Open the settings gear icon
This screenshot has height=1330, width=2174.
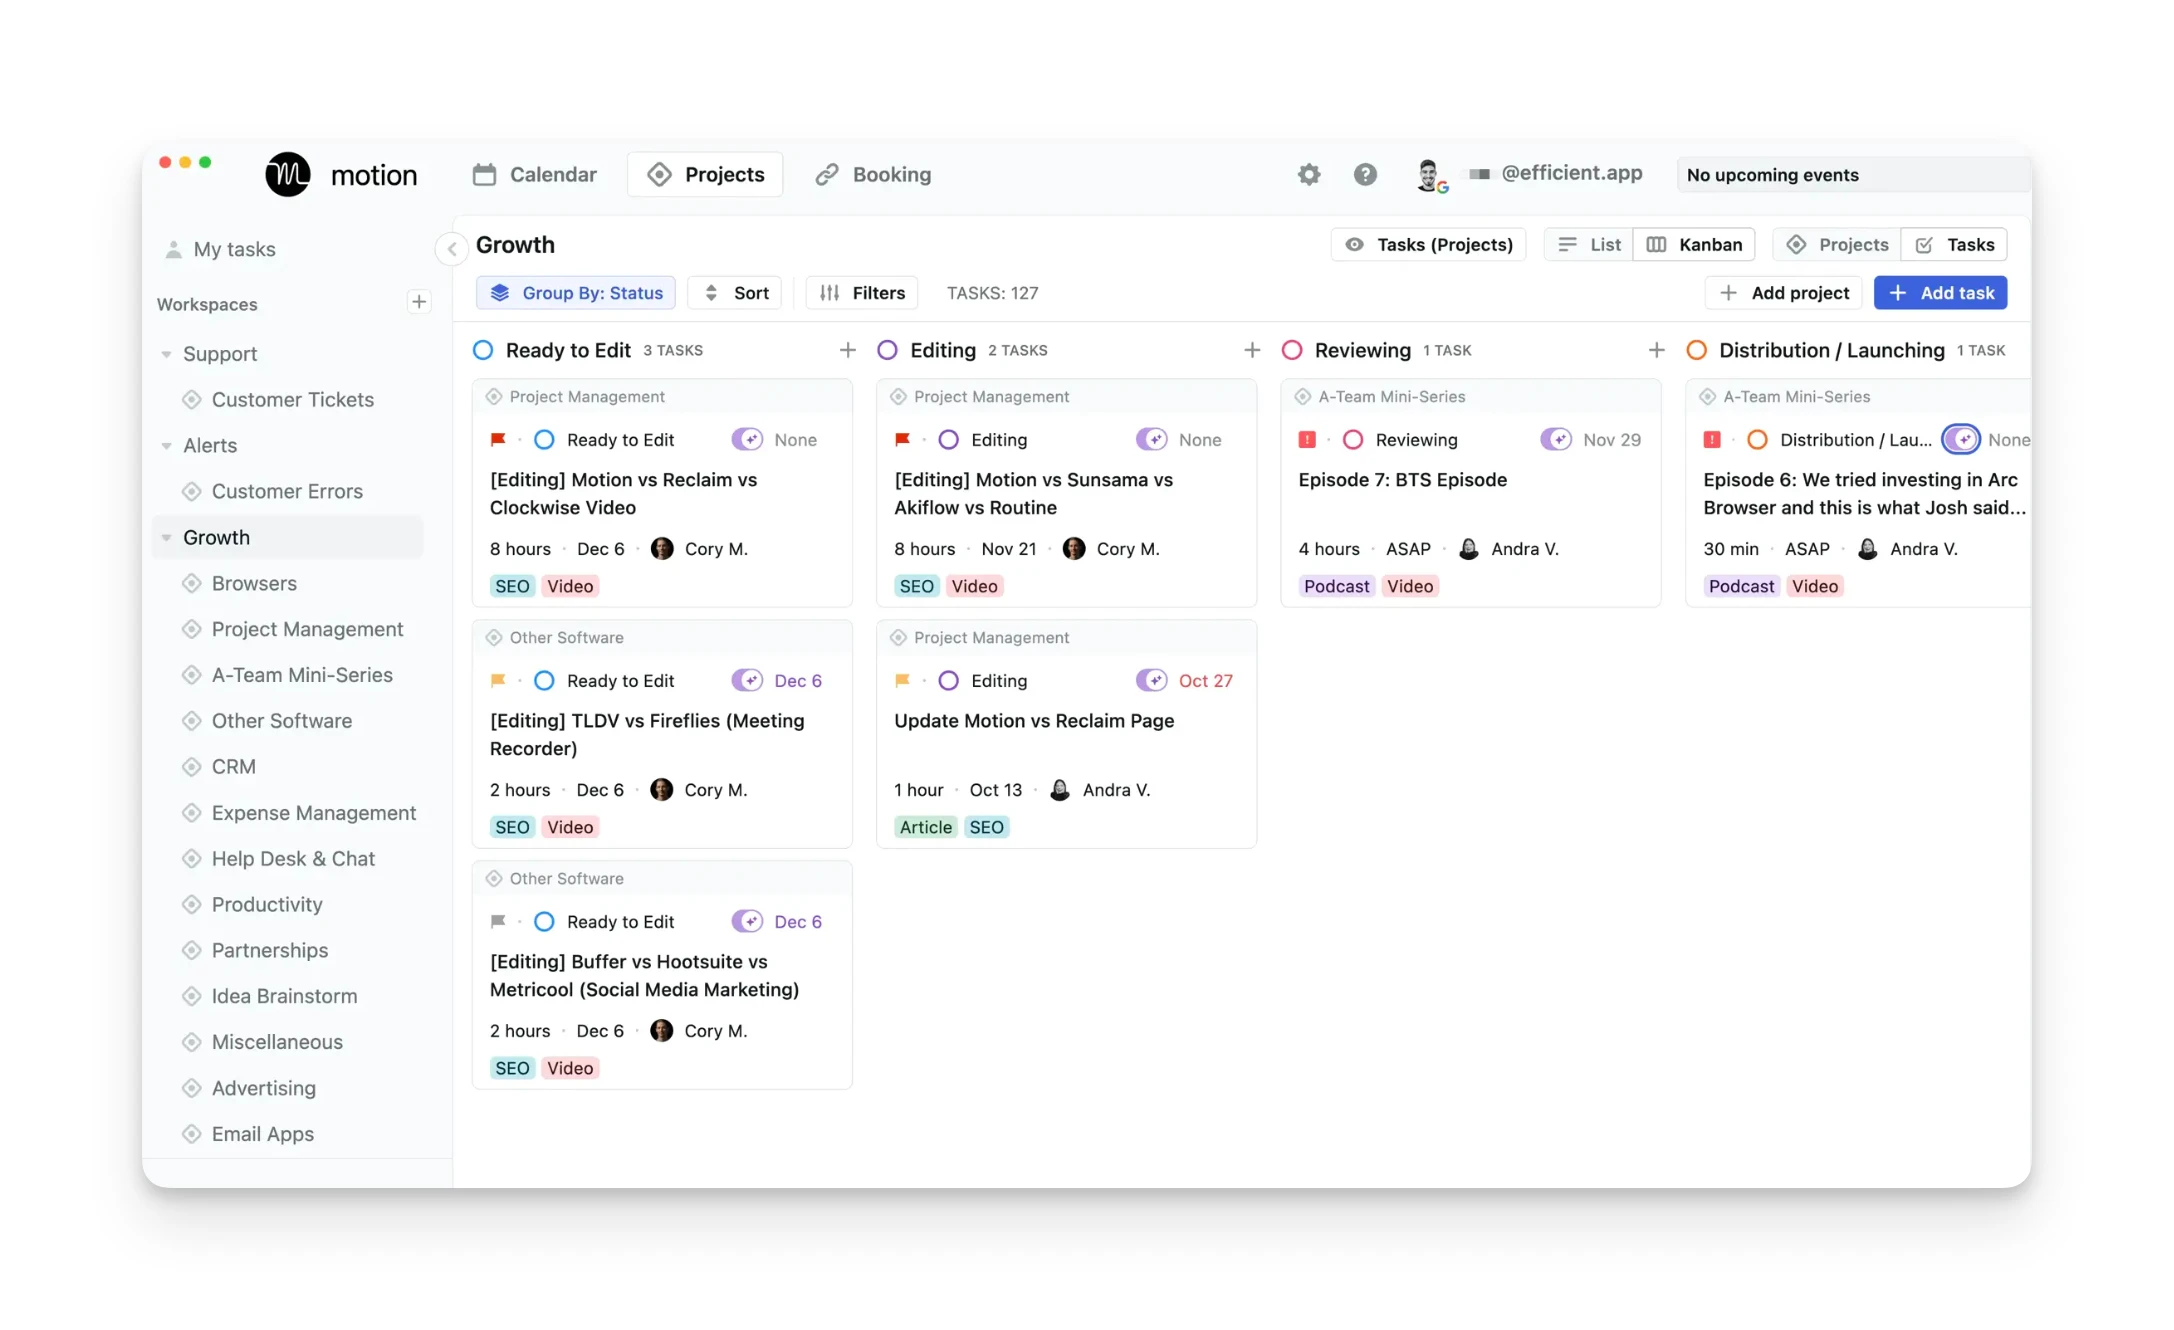1309,175
